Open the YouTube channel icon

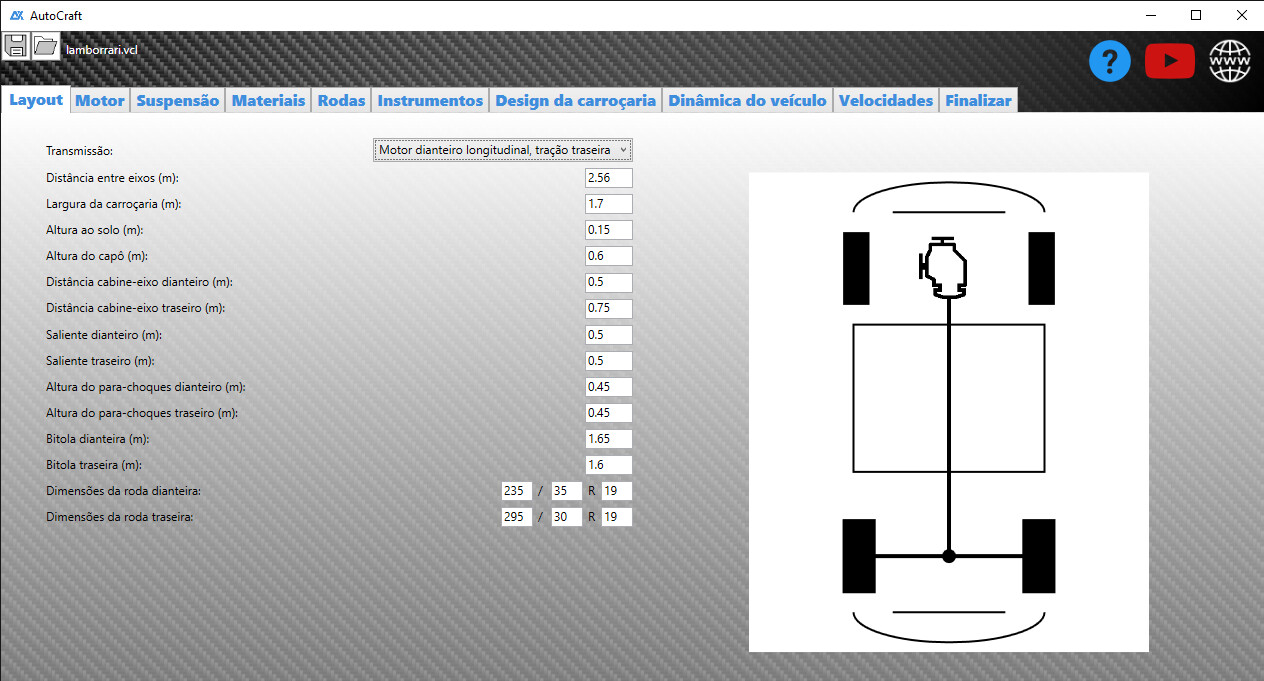click(1169, 62)
